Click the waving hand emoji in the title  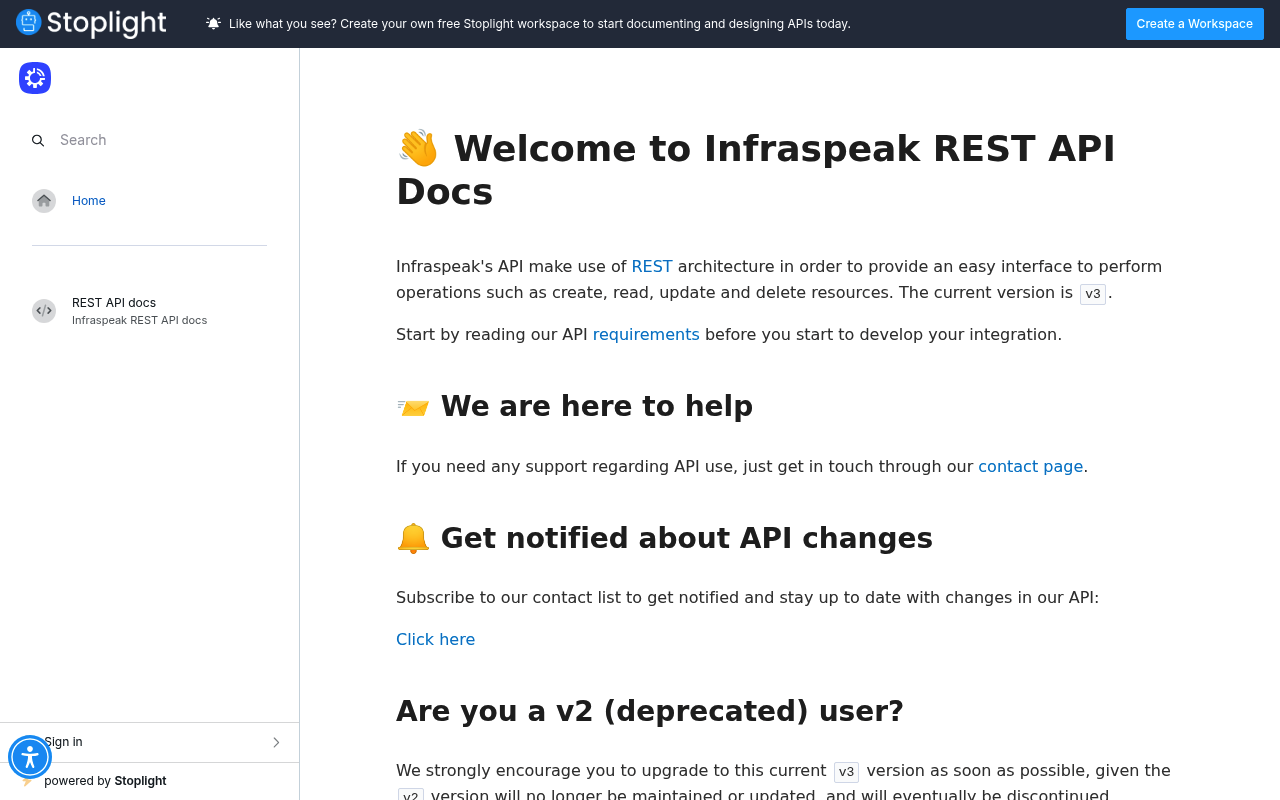click(x=418, y=148)
